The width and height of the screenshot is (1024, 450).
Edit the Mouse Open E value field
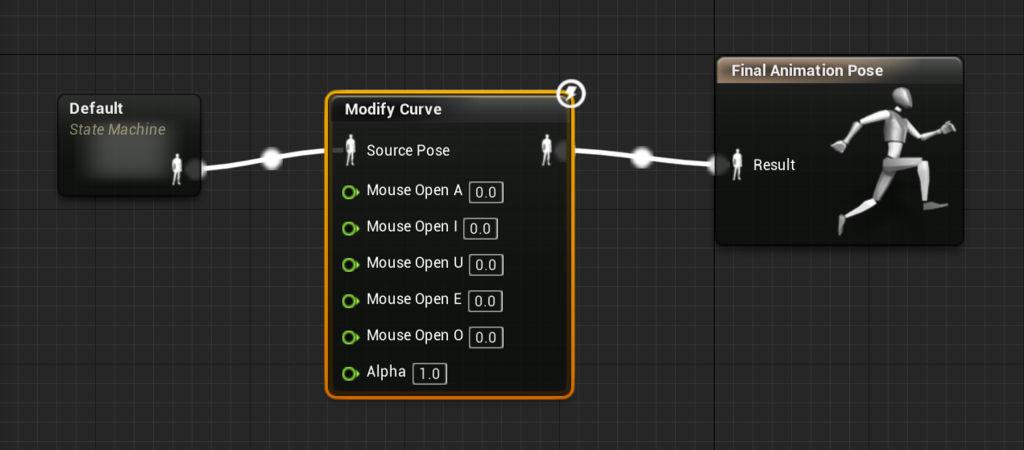click(487, 301)
